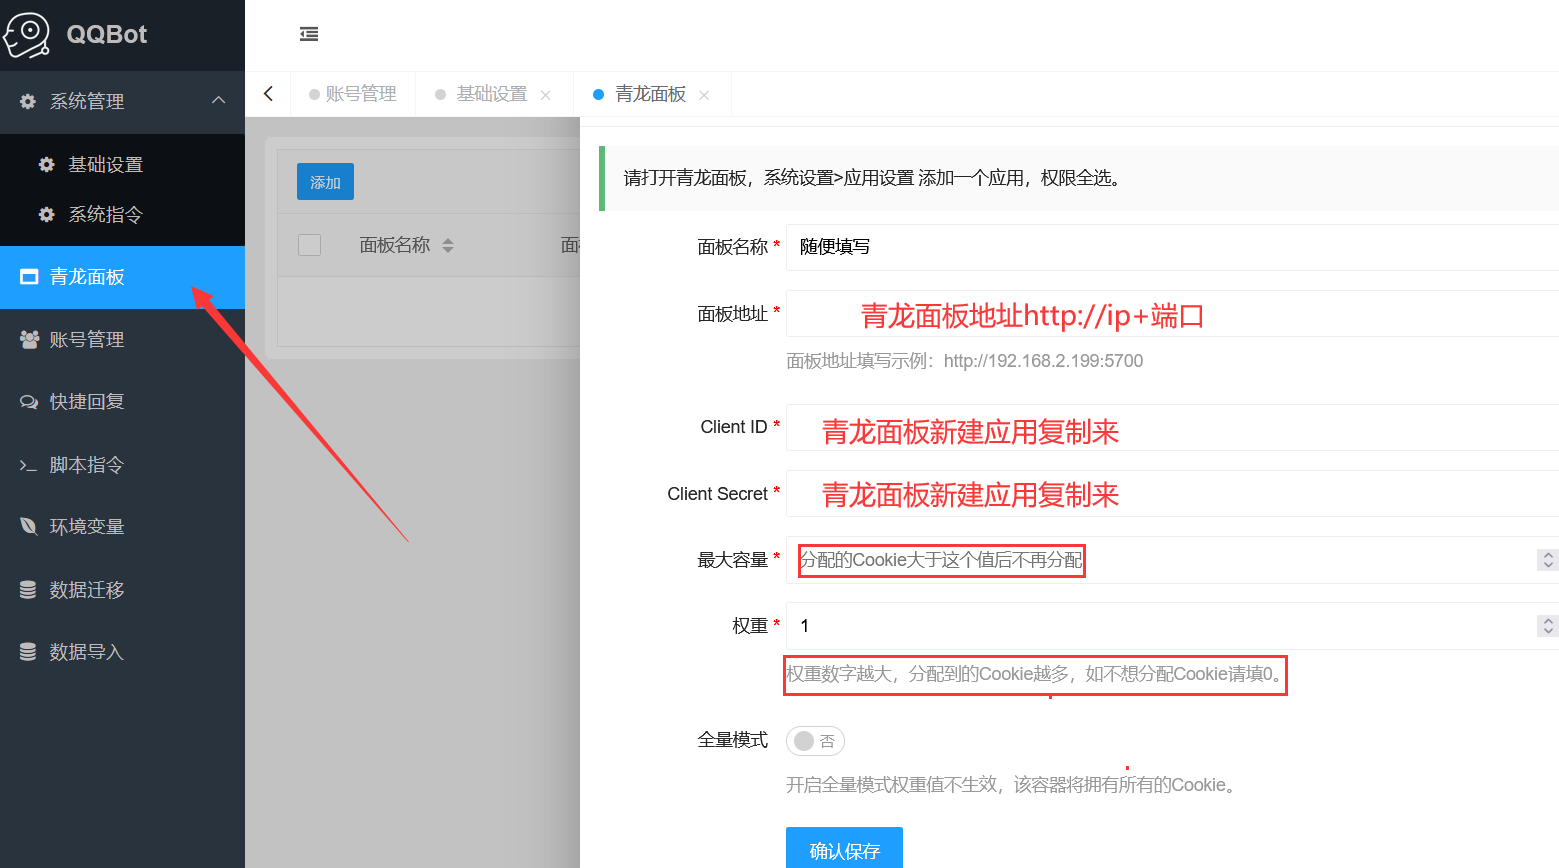Click the 面板地址 input field
This screenshot has height=868, width=1559.
1172,314
